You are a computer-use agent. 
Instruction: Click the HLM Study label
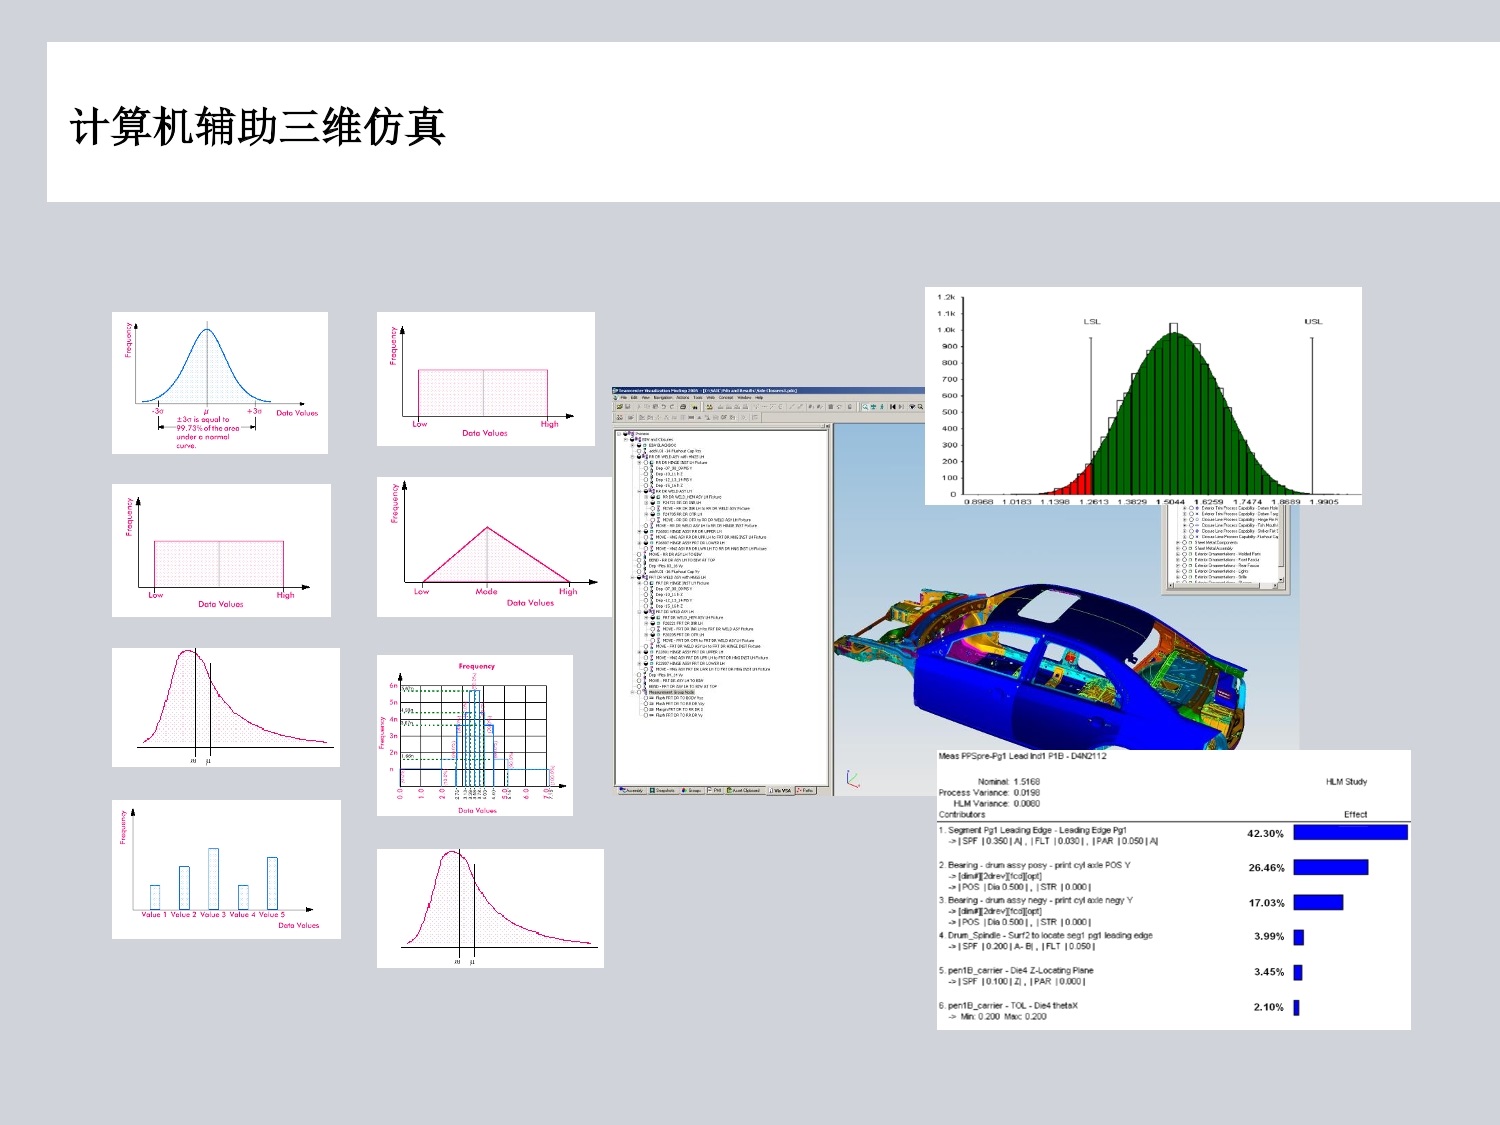(x=1346, y=782)
